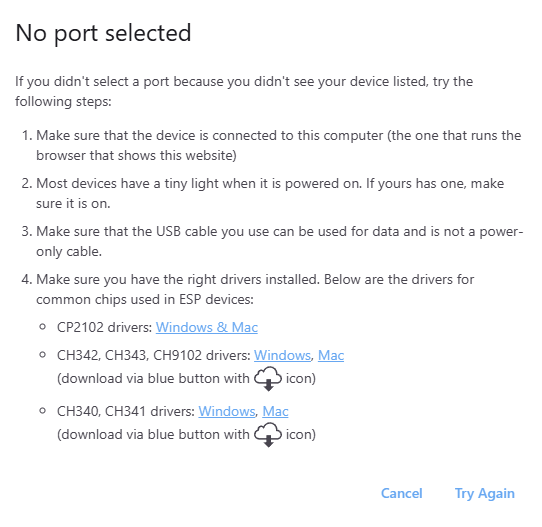Click the intro paragraph about device not listed

tap(244, 91)
